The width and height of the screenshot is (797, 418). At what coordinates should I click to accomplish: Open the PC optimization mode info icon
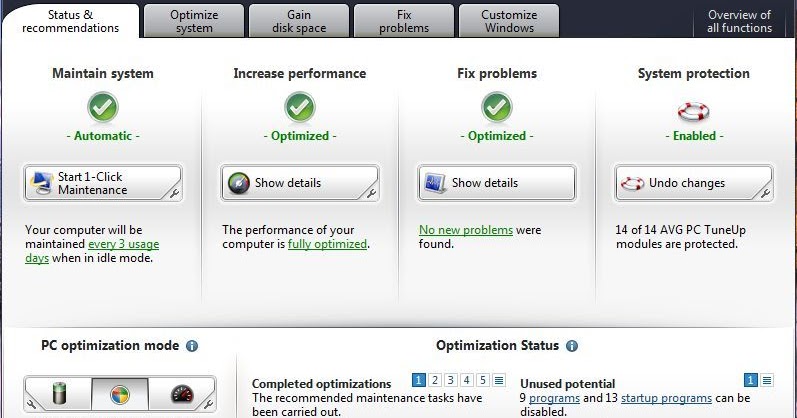192,346
